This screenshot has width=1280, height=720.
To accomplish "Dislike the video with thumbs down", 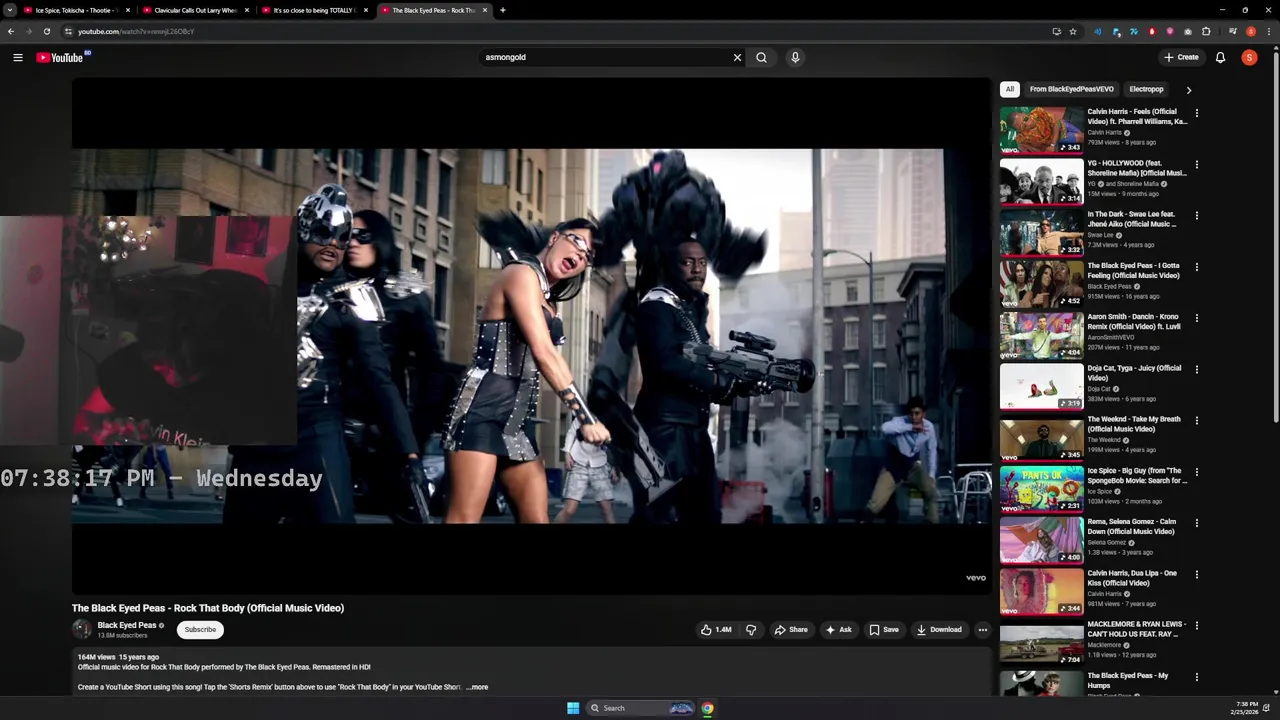I will (751, 630).
